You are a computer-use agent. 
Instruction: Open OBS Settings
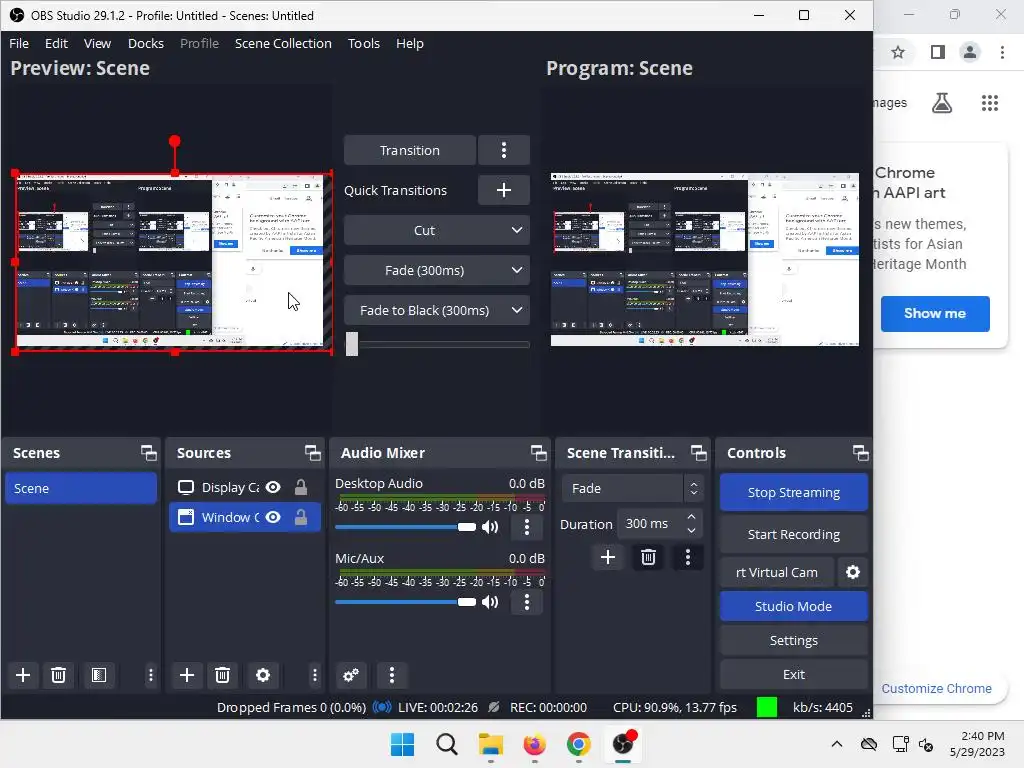click(793, 641)
